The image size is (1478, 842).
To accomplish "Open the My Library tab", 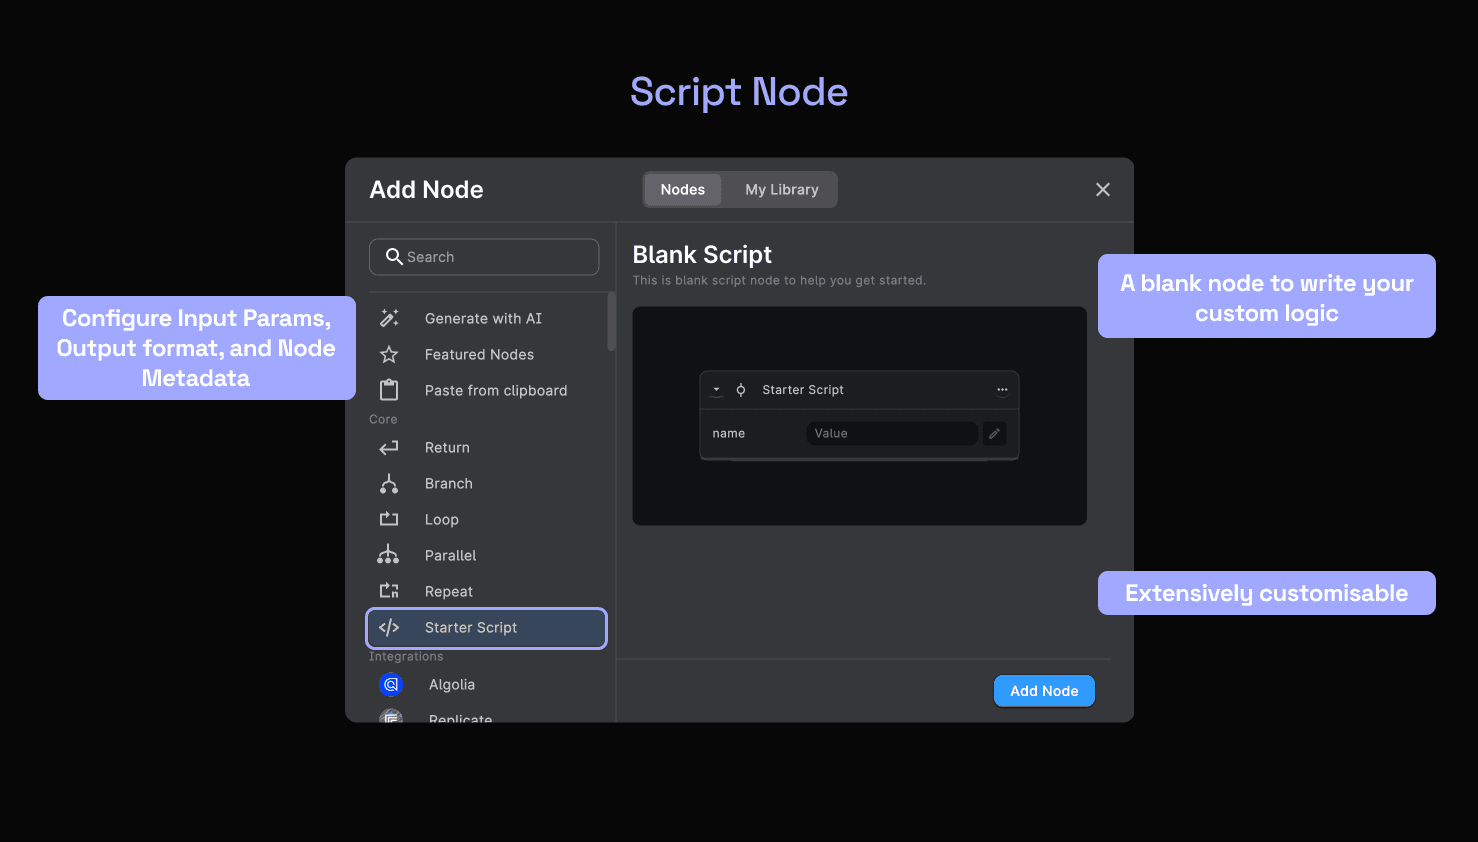I will click(x=781, y=189).
